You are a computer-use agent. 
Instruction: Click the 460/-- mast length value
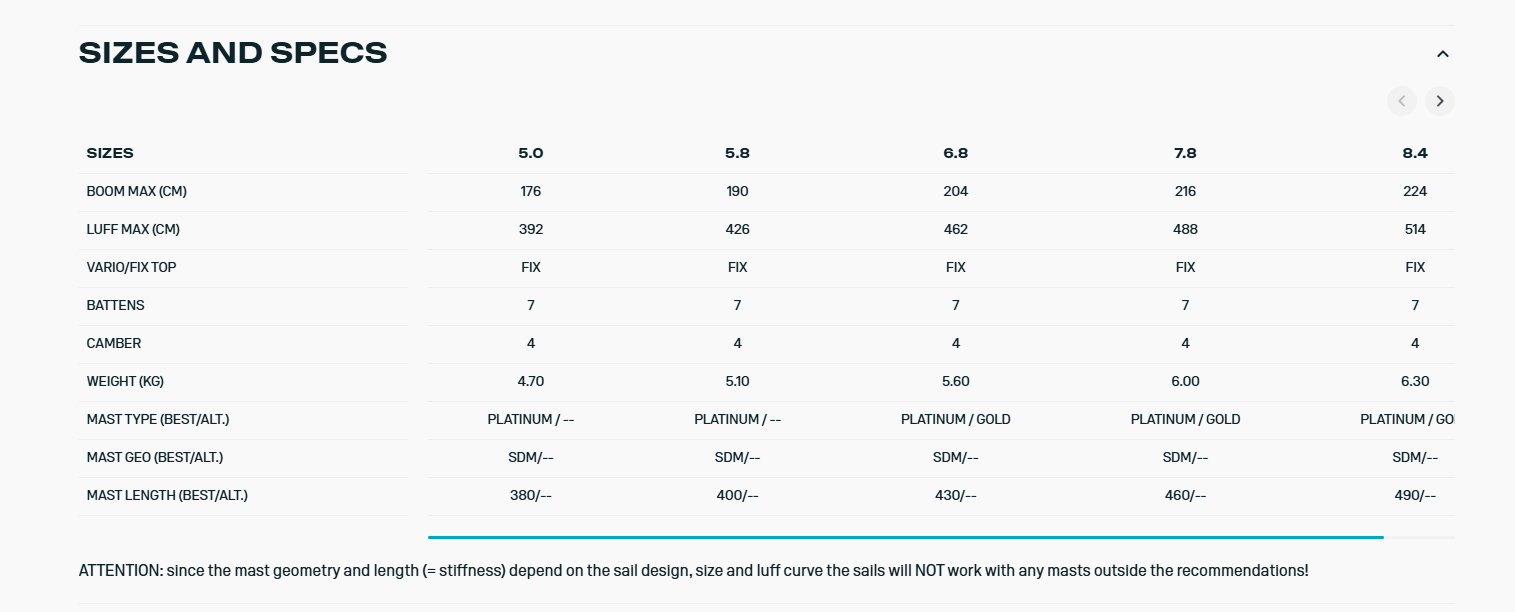(x=1185, y=495)
